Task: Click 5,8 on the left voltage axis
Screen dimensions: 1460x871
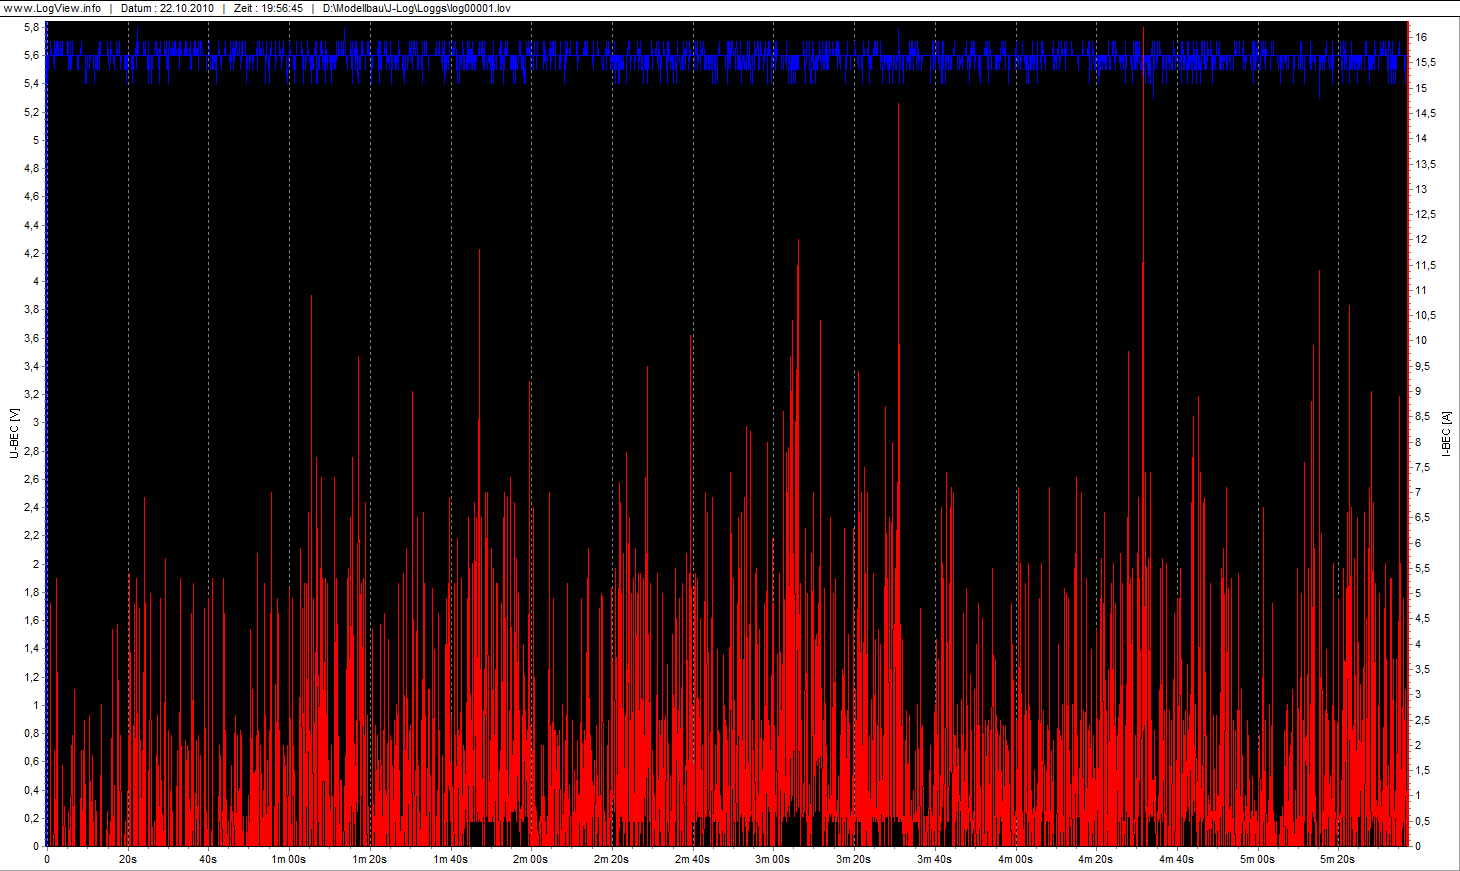Action: tap(32, 27)
